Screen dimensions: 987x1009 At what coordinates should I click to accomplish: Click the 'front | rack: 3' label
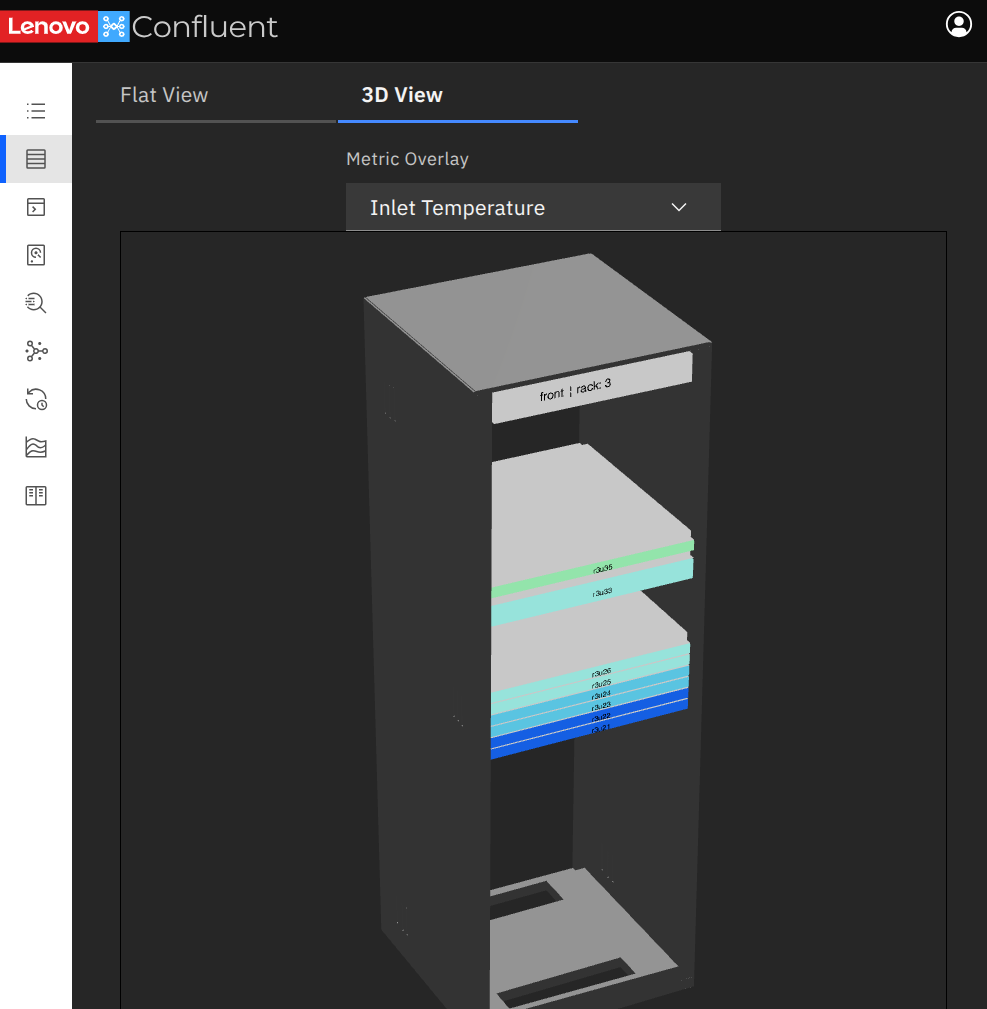tap(575, 390)
